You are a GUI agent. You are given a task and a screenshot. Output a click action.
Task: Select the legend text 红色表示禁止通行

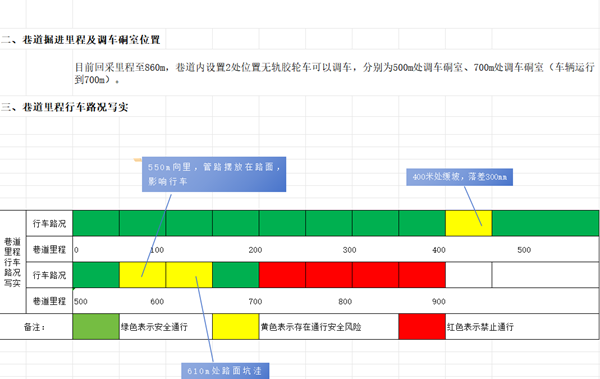(x=480, y=327)
